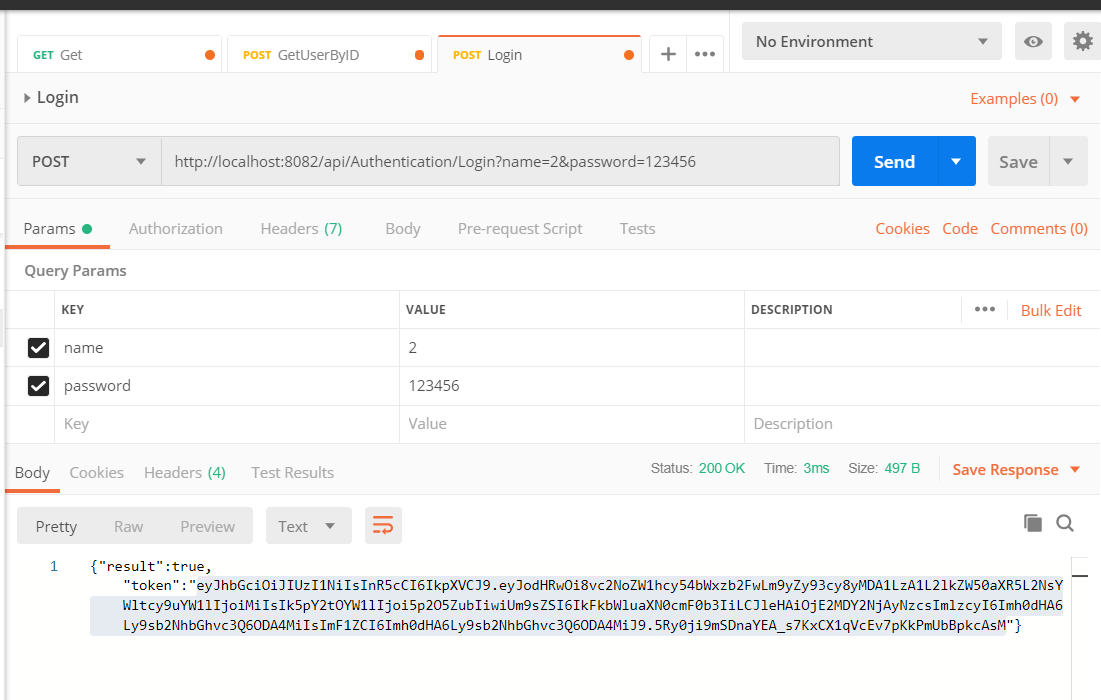Click the Save button
Viewport: 1101px width, 700px height.
[x=1018, y=161]
